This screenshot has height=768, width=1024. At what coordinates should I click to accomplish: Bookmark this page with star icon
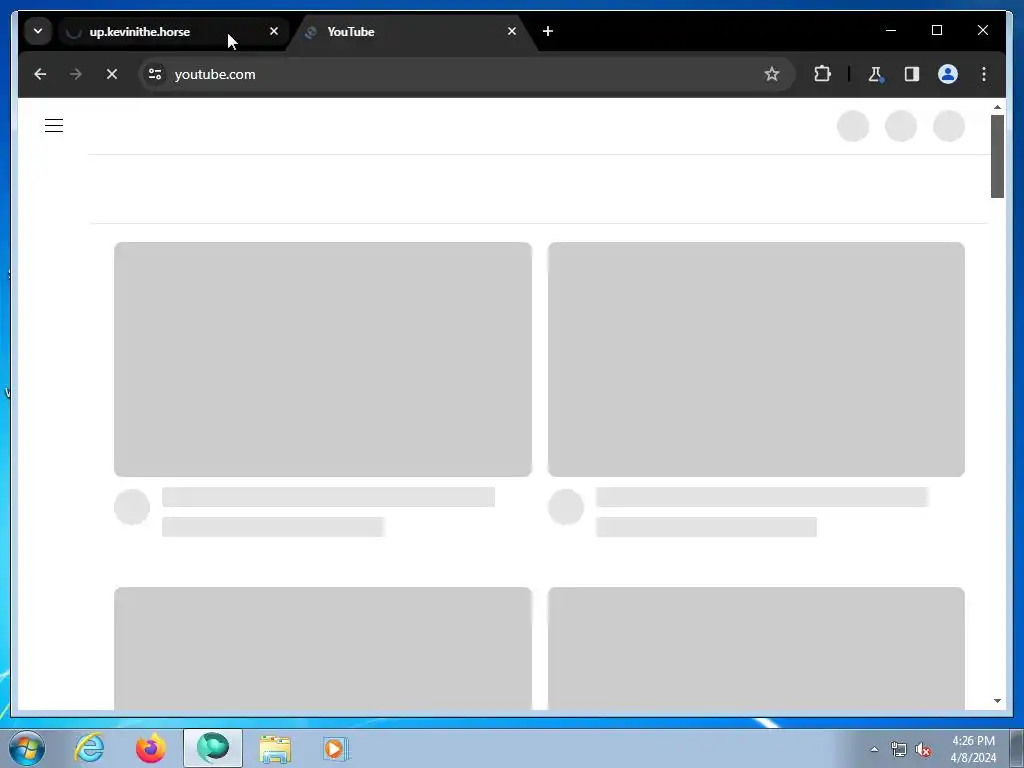[x=772, y=74]
